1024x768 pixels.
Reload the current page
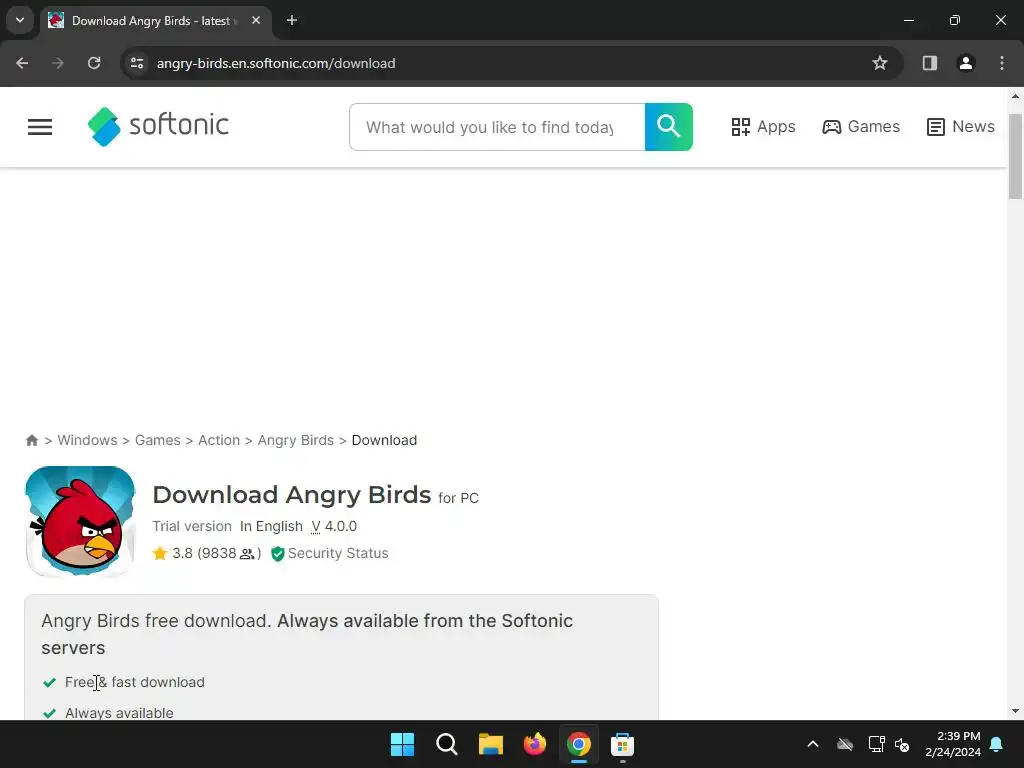(94, 63)
